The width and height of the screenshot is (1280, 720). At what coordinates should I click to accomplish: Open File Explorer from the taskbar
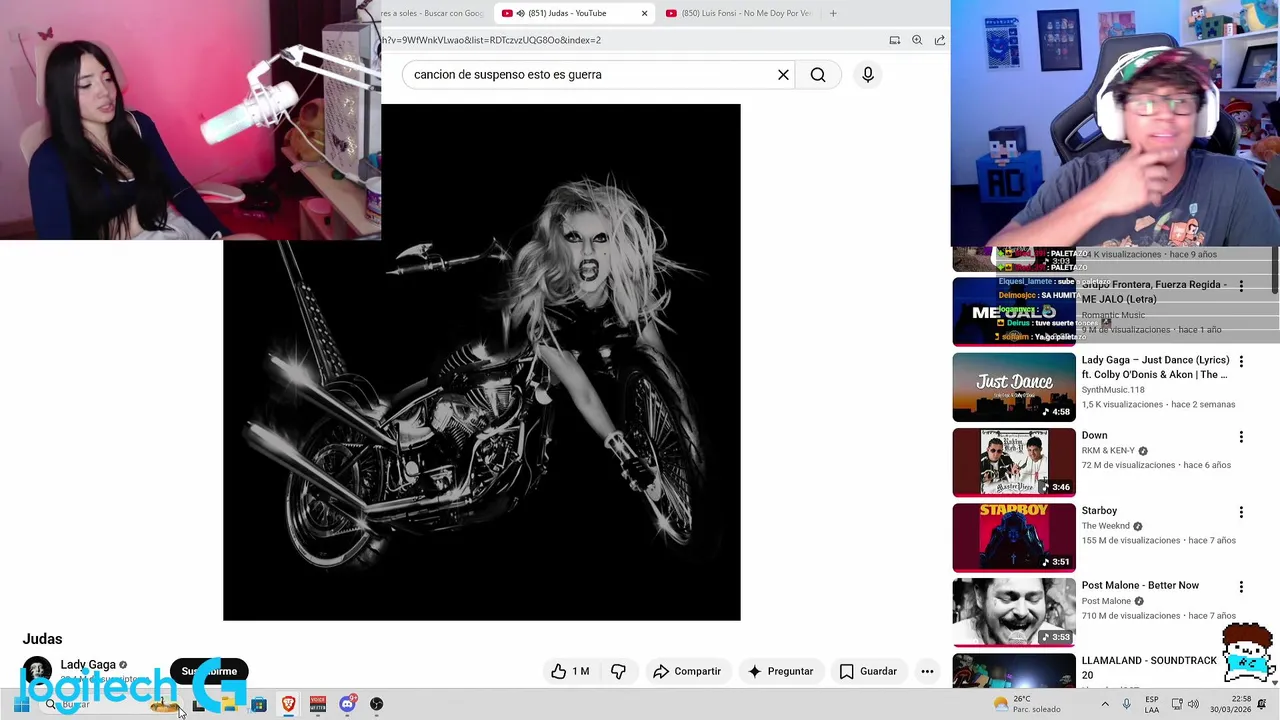click(229, 704)
